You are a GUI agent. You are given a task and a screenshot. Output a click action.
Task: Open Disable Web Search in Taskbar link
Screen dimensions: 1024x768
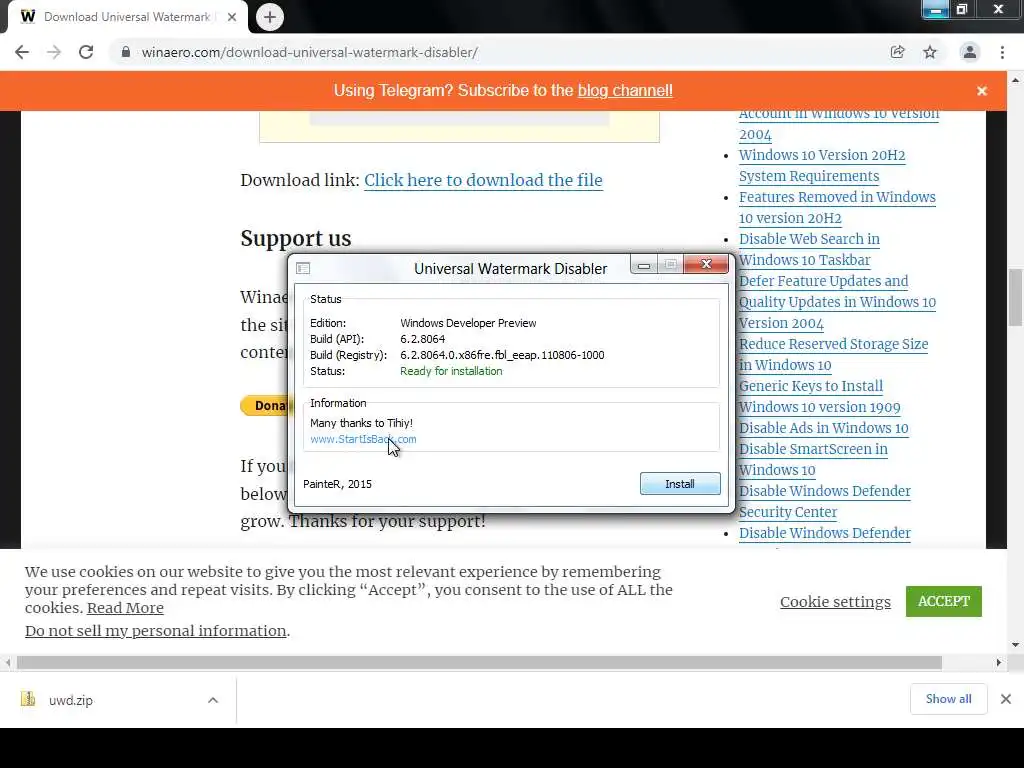click(809, 249)
